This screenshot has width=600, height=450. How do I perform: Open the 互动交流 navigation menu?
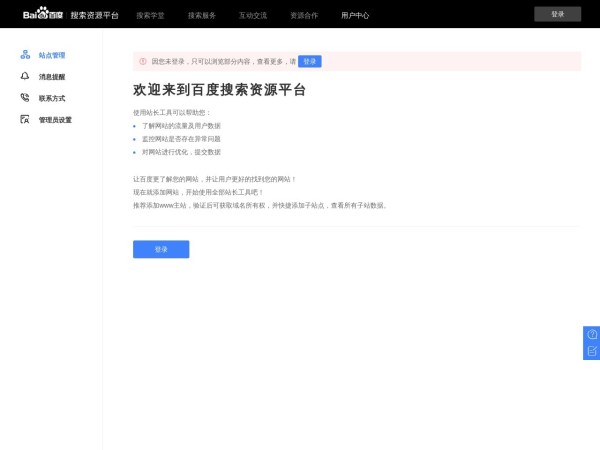(253, 16)
